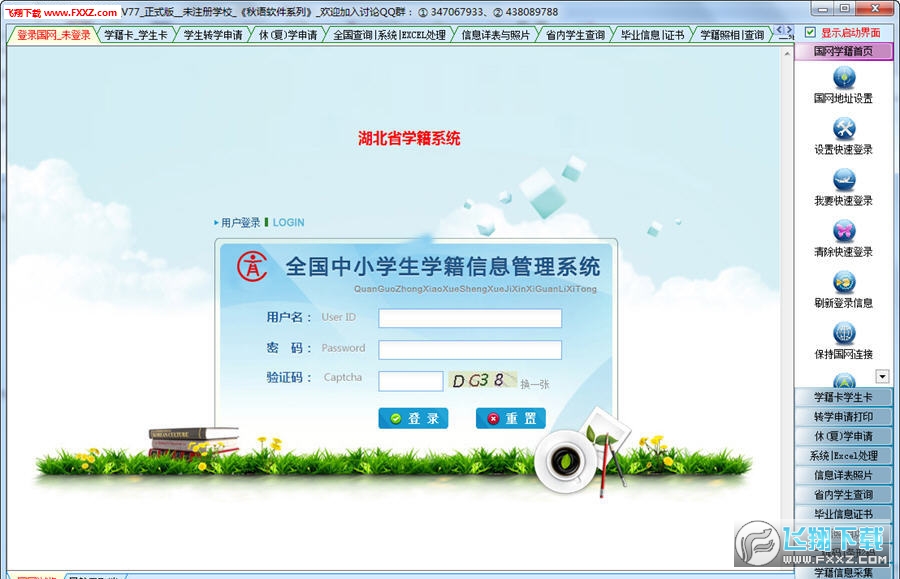Image resolution: width=900 pixels, height=579 pixels.
Task: Open the 休(复)学申请 tab
Action: tap(288, 35)
